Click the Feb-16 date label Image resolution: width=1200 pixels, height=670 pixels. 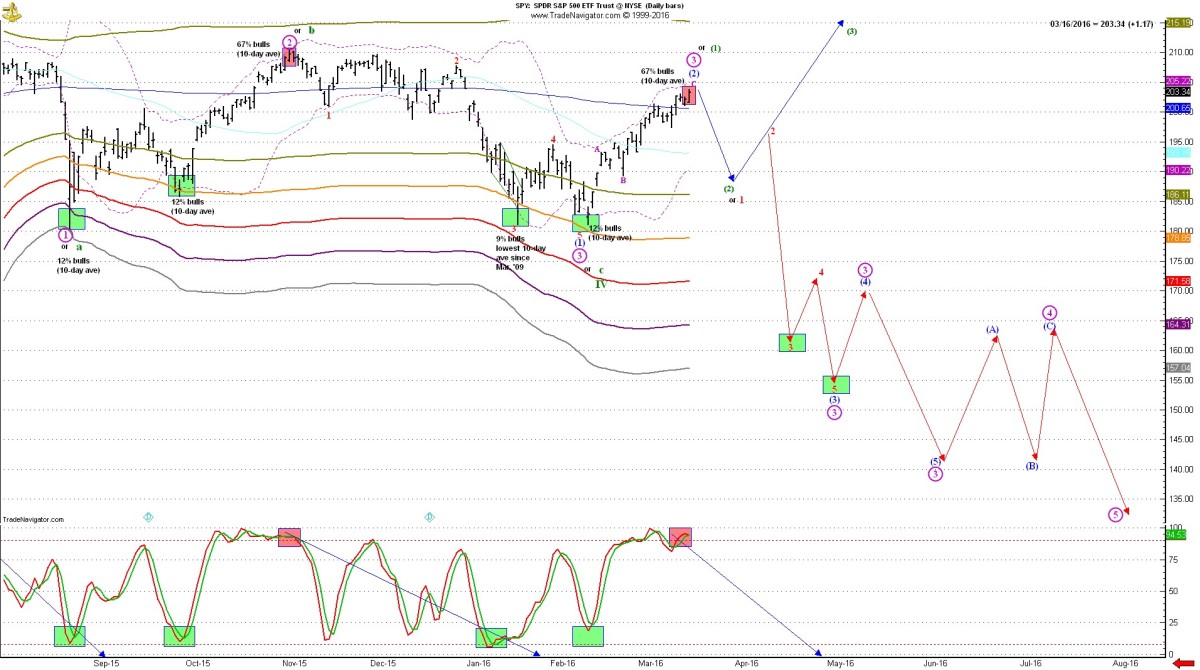coord(563,662)
